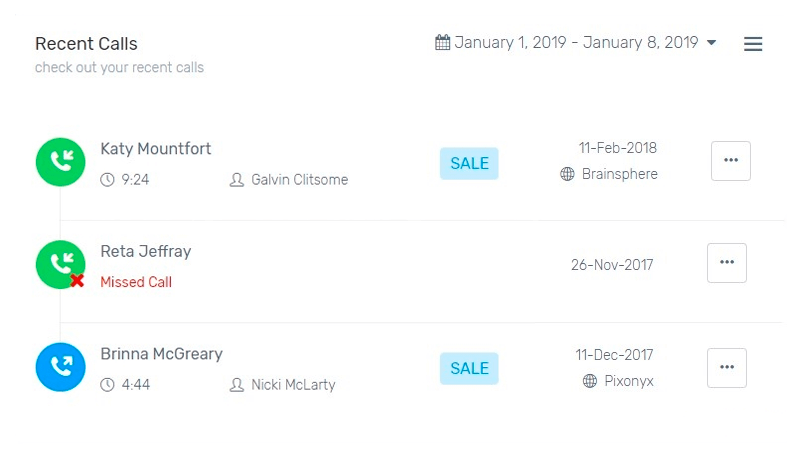Screen dimensions: 800x458
Task: Click Brinna McGreary's outgoing call icon
Action: coord(61,366)
